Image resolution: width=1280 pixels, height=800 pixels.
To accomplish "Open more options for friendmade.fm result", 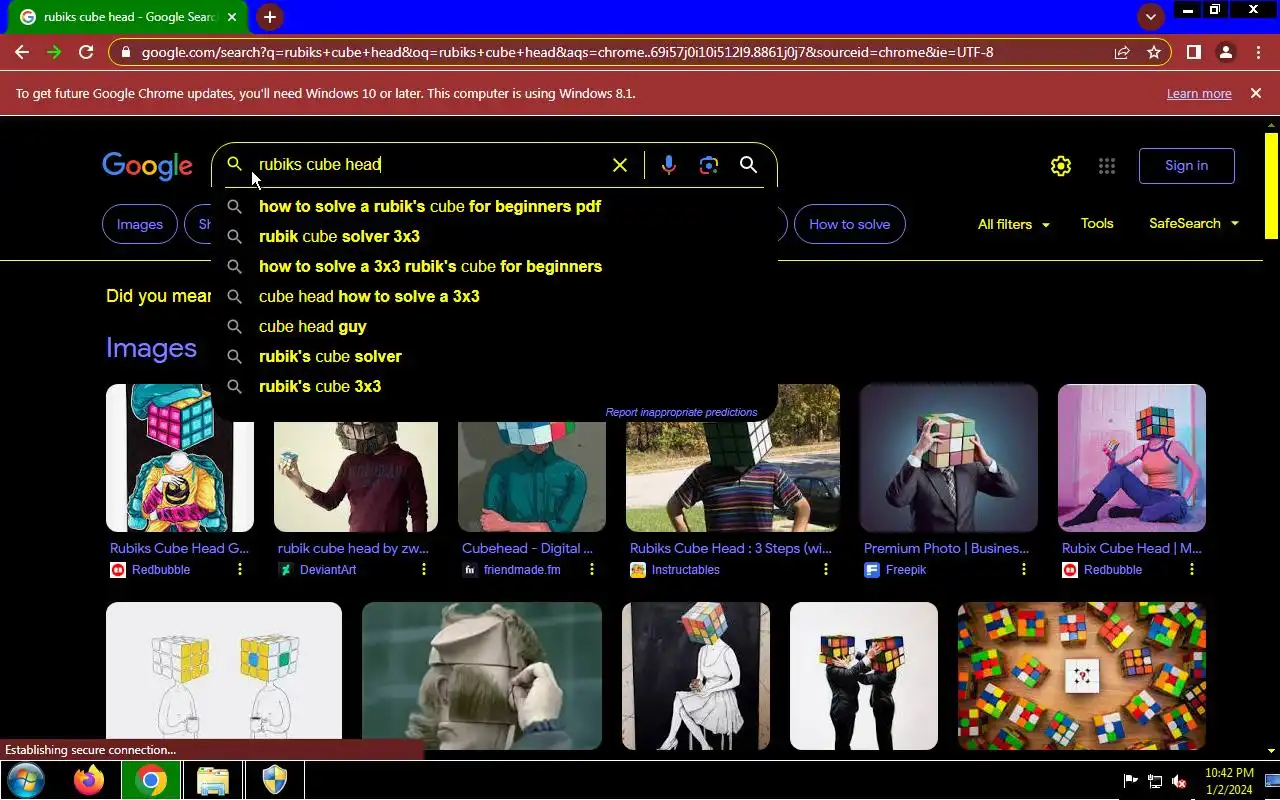I will coord(592,570).
